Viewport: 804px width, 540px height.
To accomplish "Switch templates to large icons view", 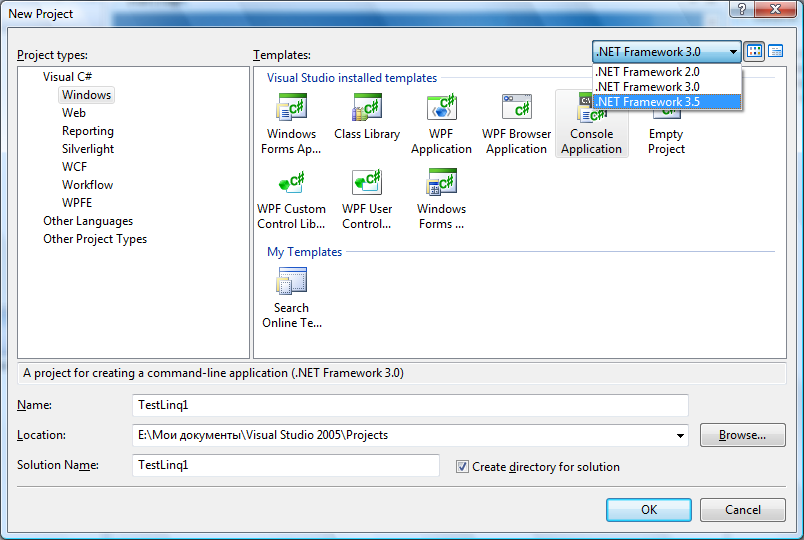I will click(754, 51).
